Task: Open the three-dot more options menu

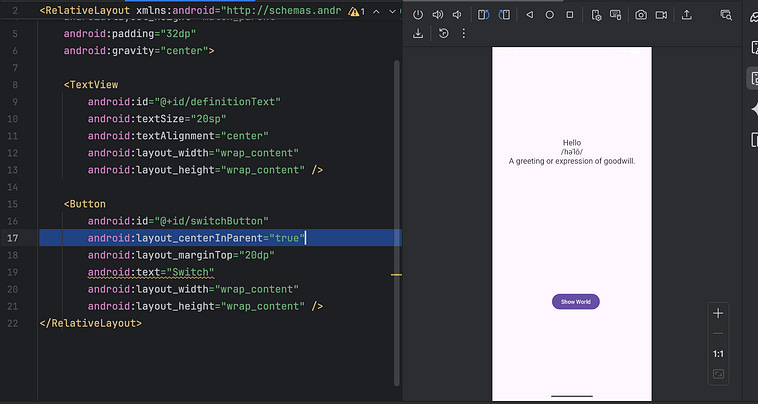Action: (464, 33)
